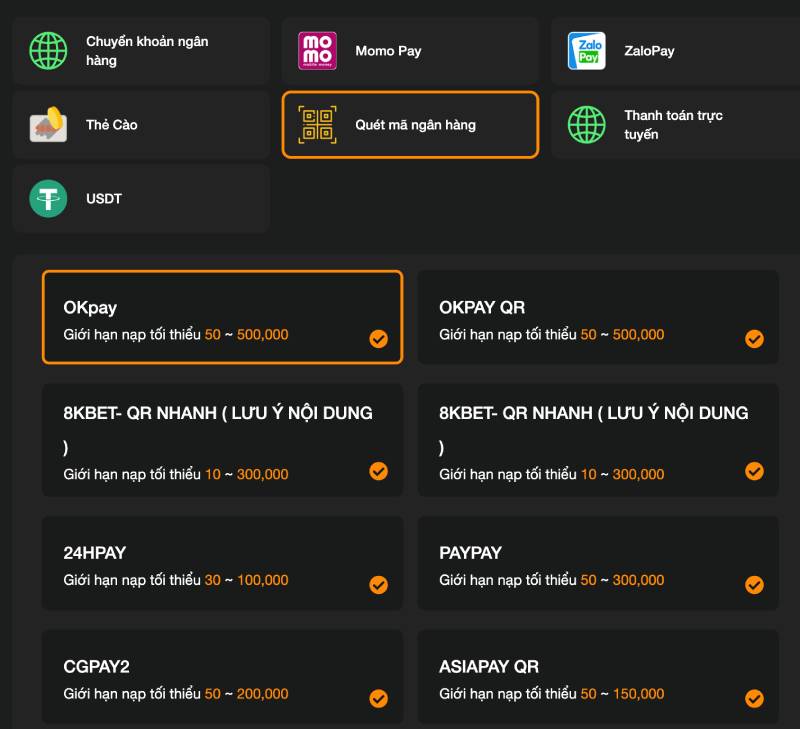800x729 pixels.
Task: Click the globe icon for Thanh toán trực tuyến
Action: pos(586,125)
